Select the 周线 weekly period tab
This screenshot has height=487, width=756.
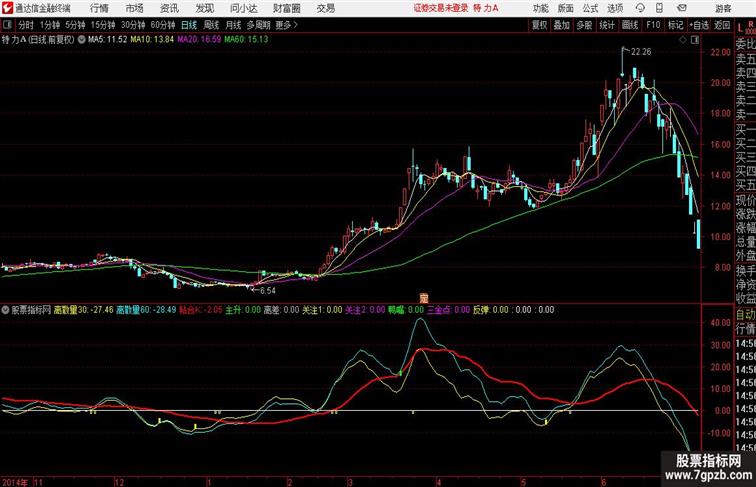tap(211, 25)
